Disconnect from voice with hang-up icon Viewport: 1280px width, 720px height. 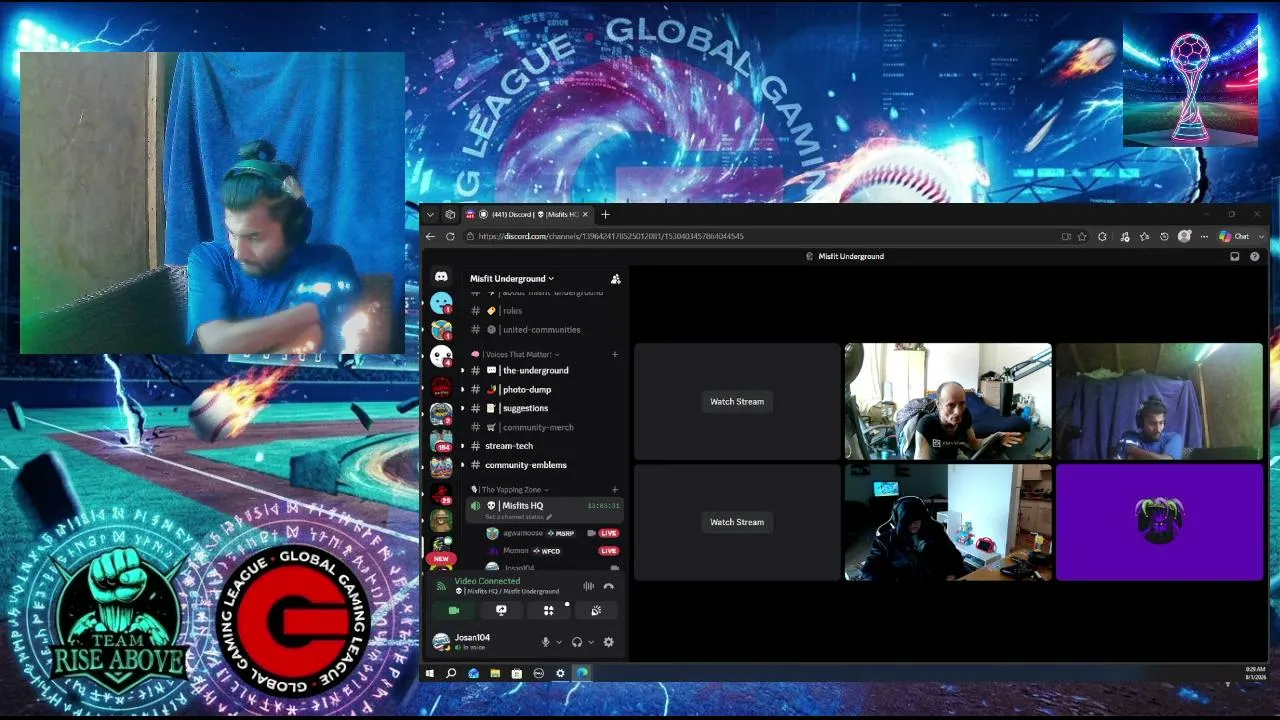pyautogui.click(x=608, y=586)
